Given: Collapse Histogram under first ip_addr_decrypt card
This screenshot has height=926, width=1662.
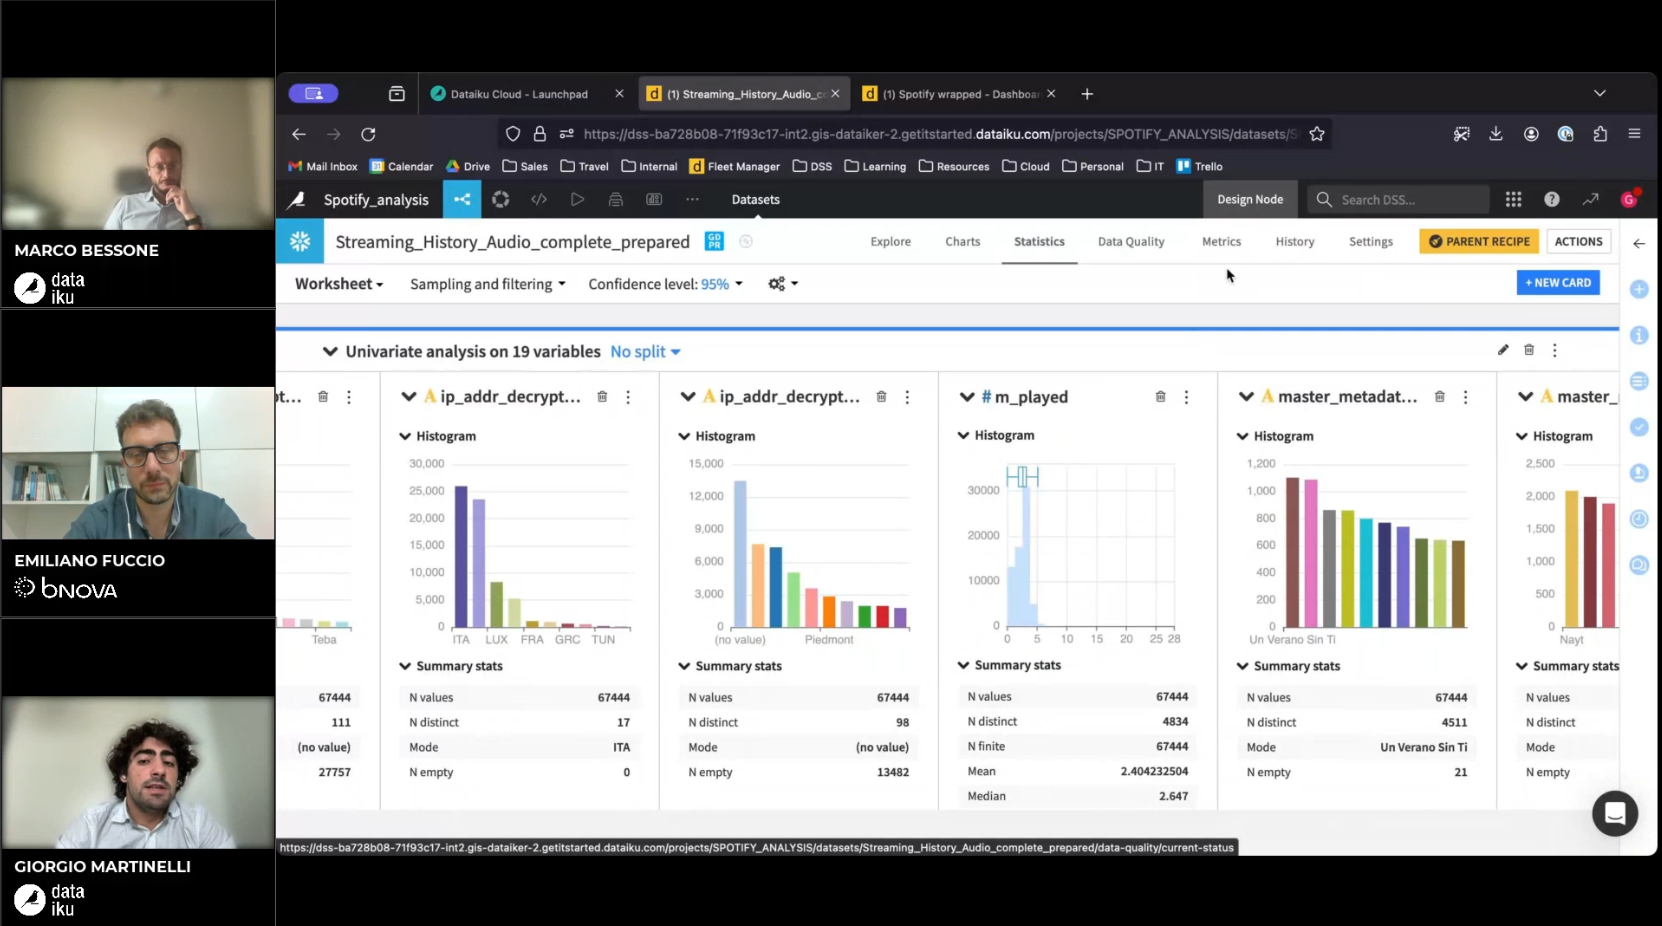Looking at the screenshot, I should click(405, 436).
